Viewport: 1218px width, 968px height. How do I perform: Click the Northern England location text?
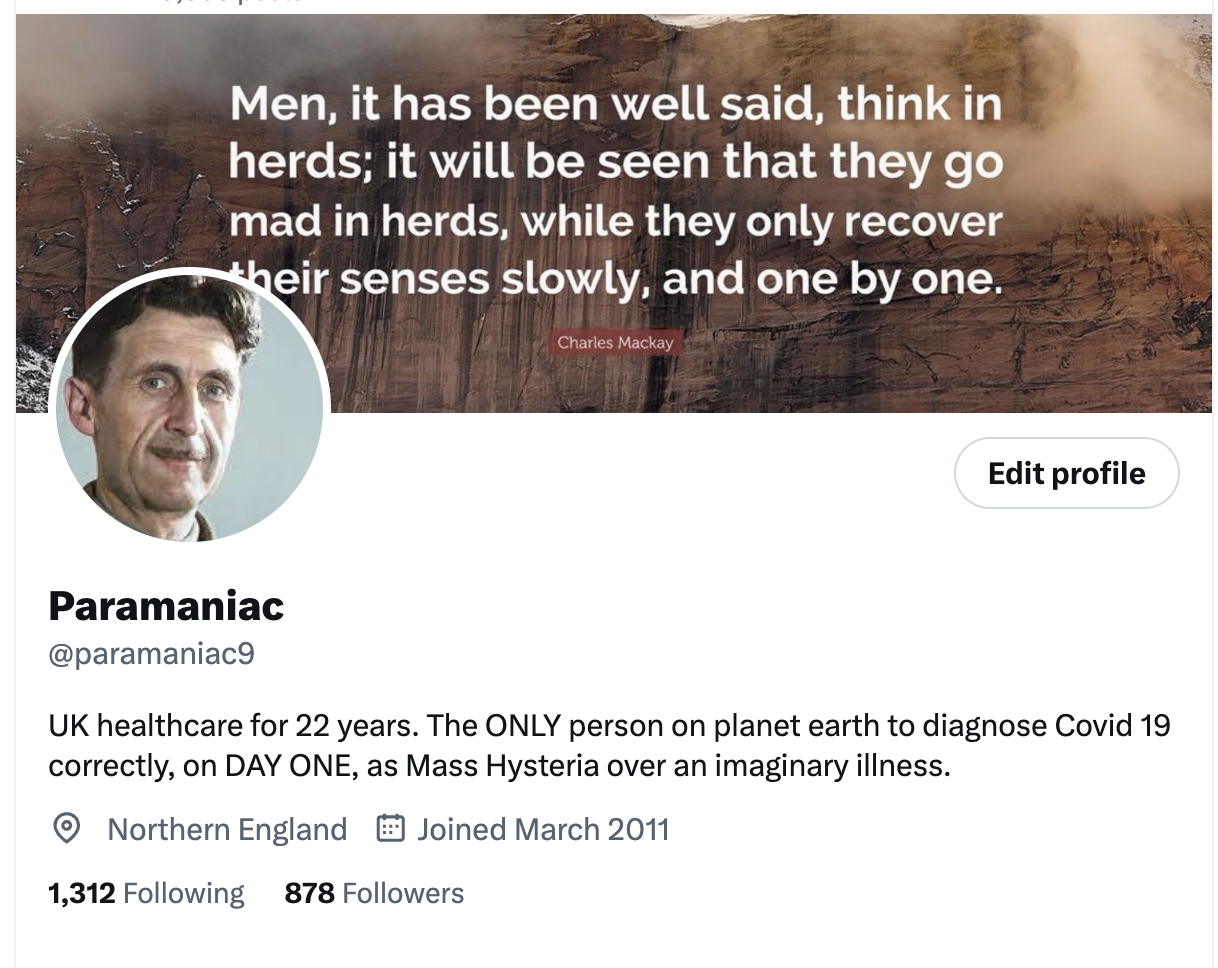click(x=227, y=829)
